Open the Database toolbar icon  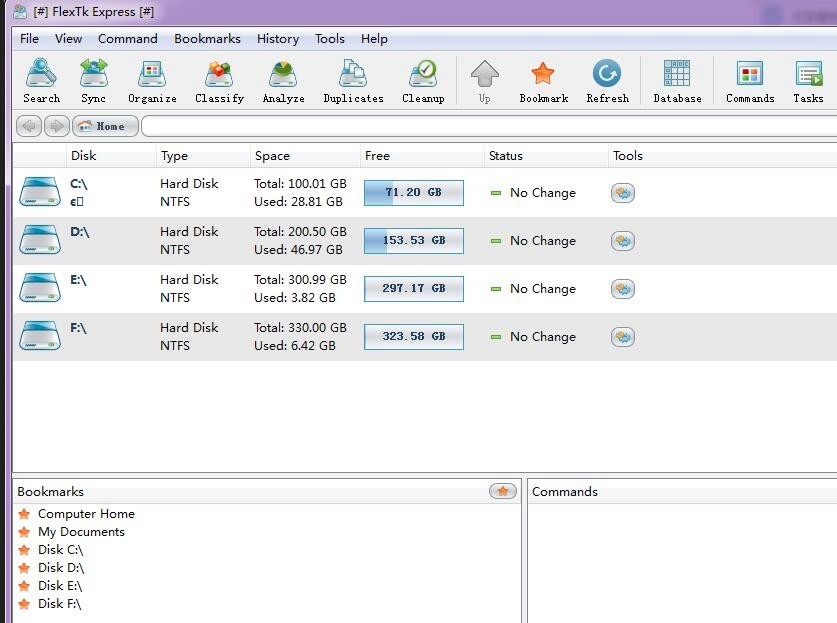pyautogui.click(x=677, y=81)
